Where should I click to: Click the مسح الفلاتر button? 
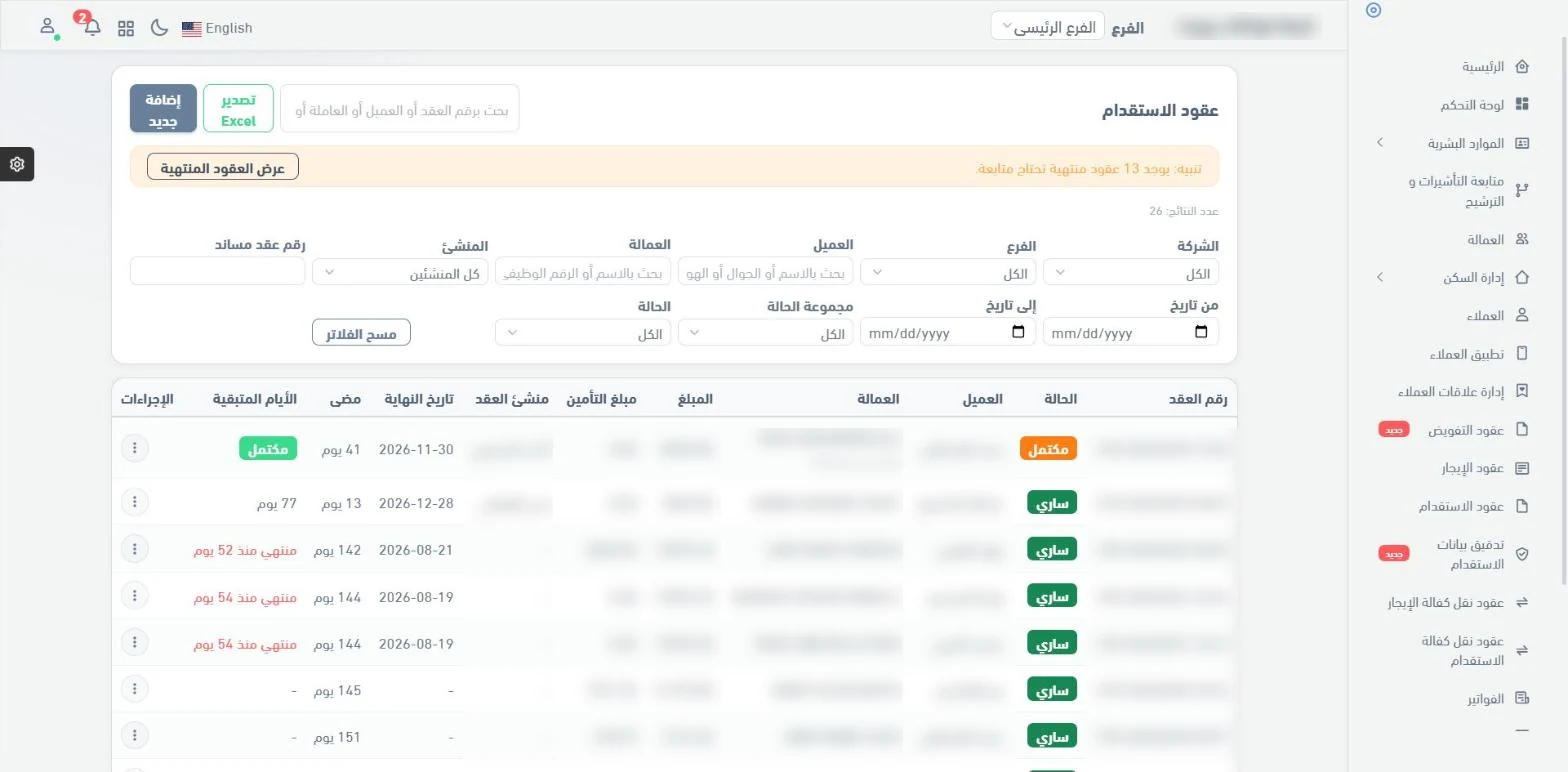(x=361, y=333)
